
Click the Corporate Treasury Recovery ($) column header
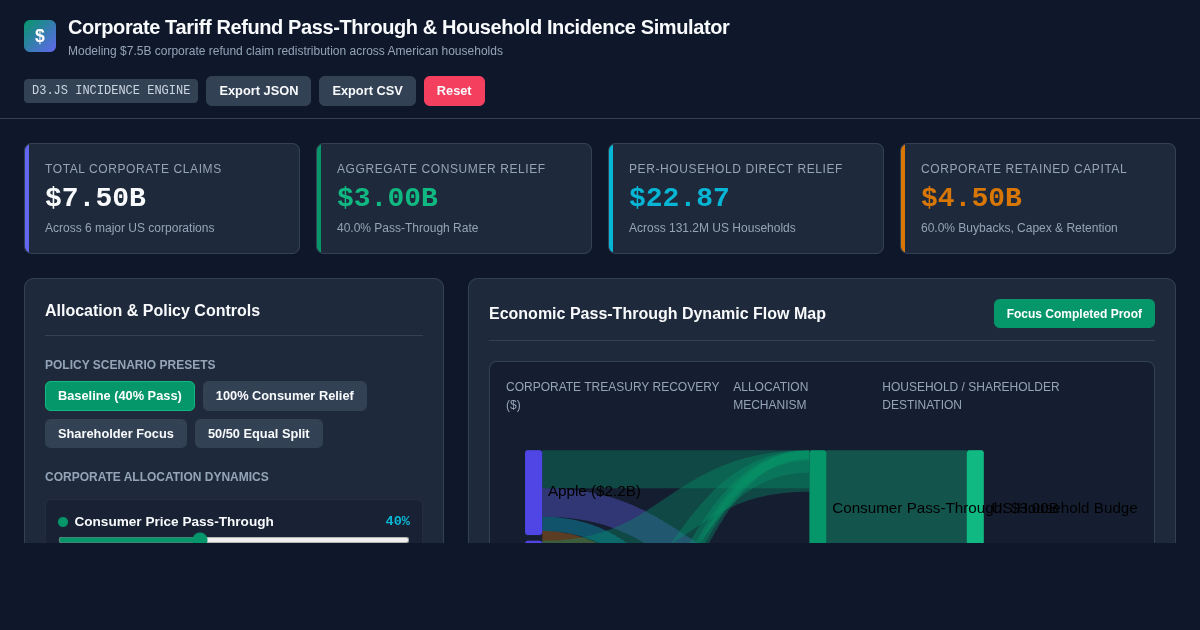point(612,396)
